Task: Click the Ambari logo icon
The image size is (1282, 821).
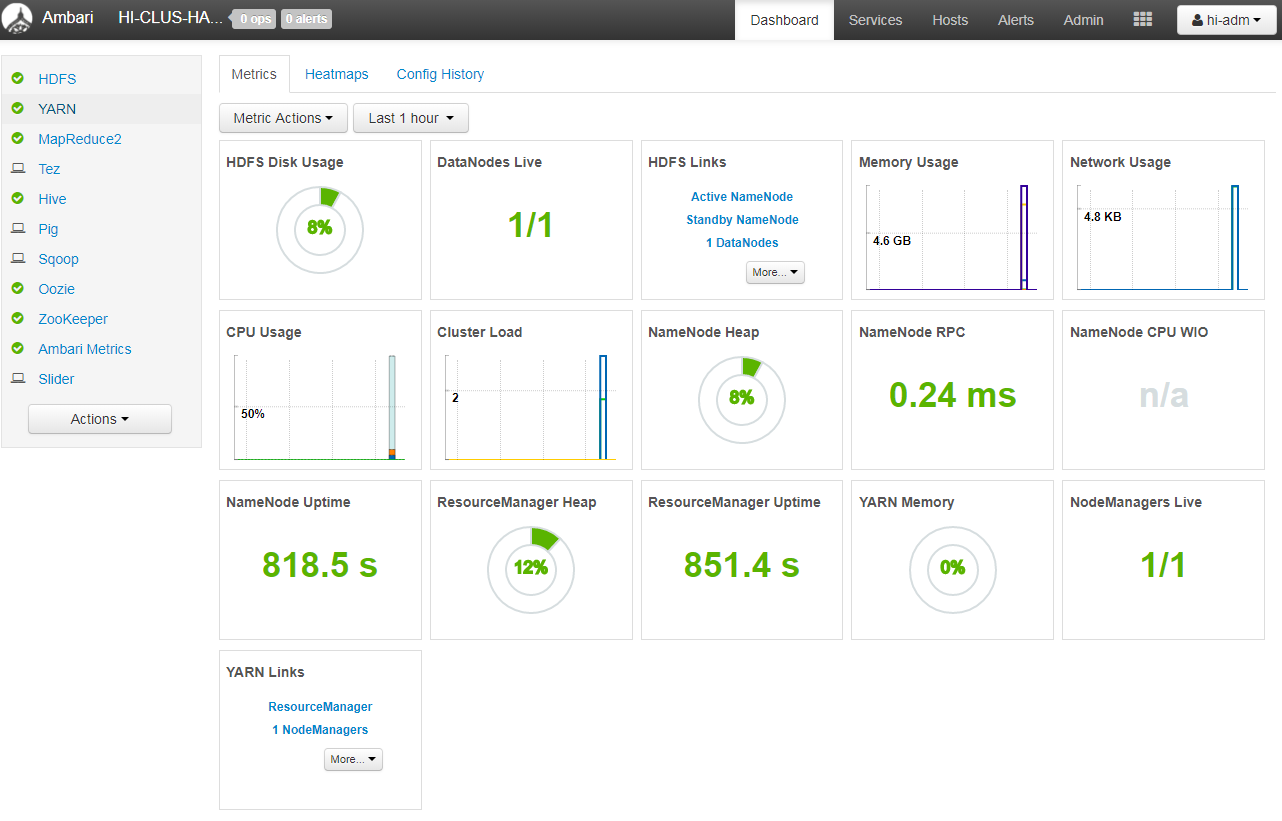Action: (x=17, y=19)
